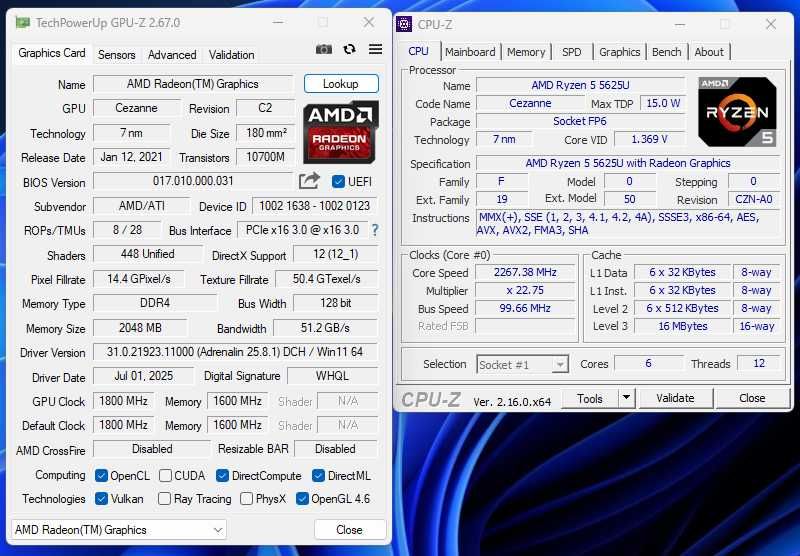The height and width of the screenshot is (556, 800).
Task: Take a GPU-Z screenshot with camera icon
Action: 323,49
